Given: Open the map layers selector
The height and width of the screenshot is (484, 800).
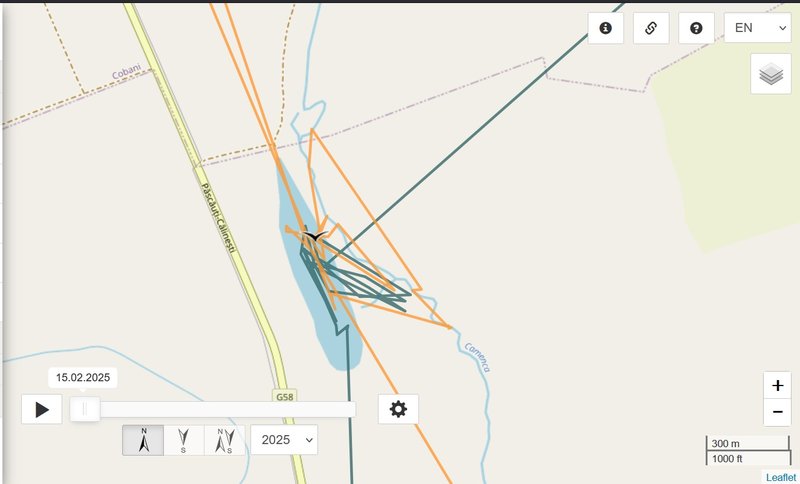Looking at the screenshot, I should click(771, 74).
